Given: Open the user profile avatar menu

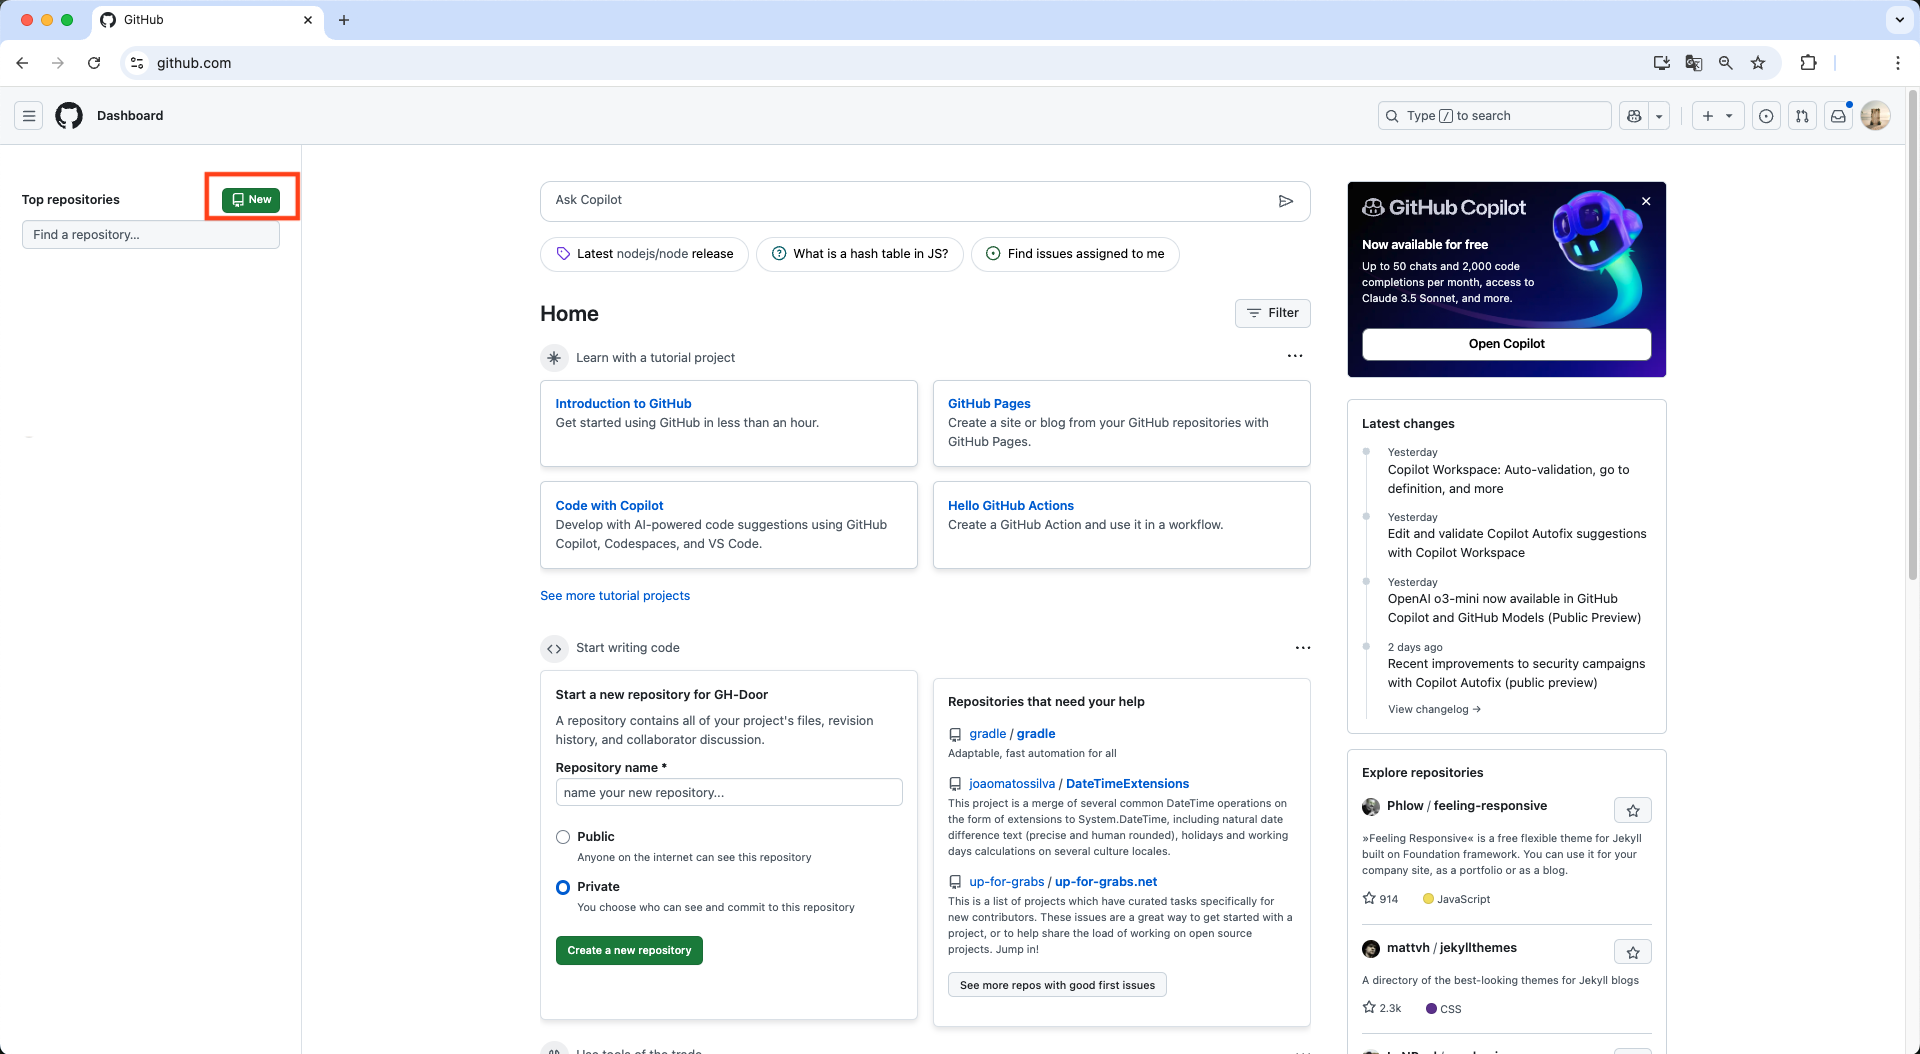Looking at the screenshot, I should pos(1875,116).
